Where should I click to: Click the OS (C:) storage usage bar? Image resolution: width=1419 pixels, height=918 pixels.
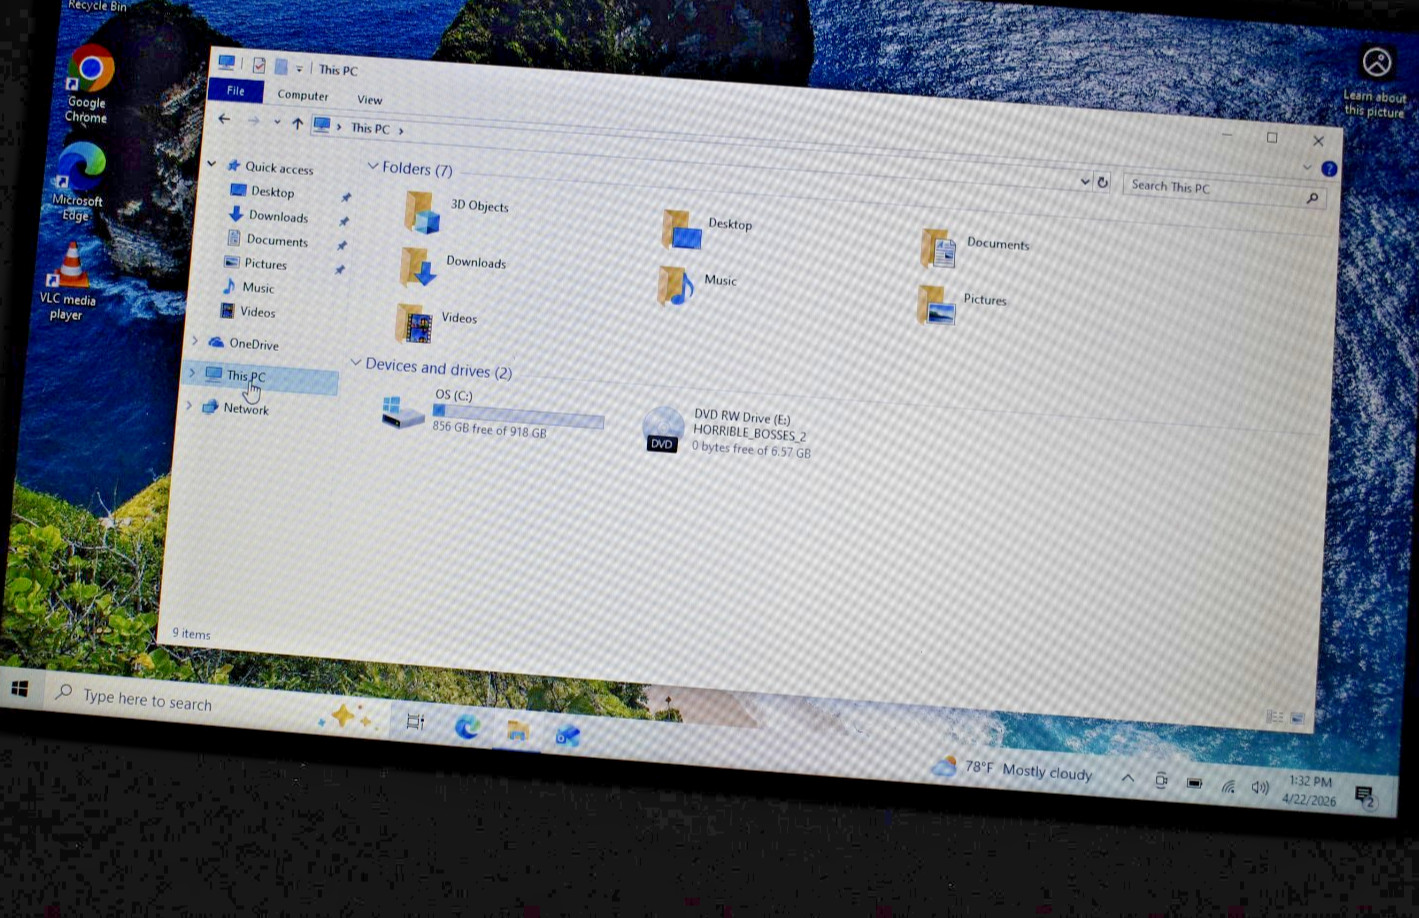[518, 416]
